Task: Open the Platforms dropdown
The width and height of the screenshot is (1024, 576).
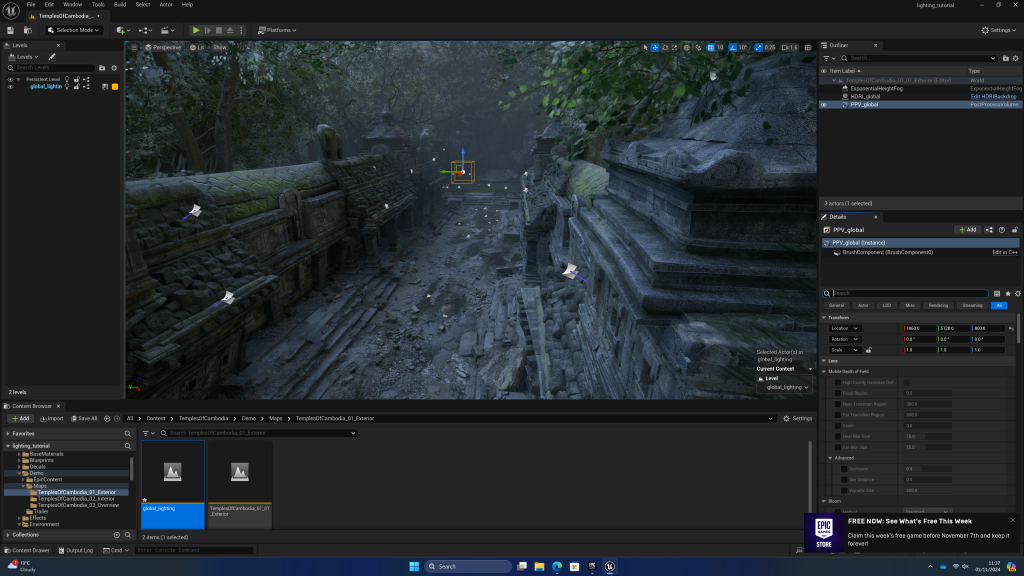Action: 277,30
